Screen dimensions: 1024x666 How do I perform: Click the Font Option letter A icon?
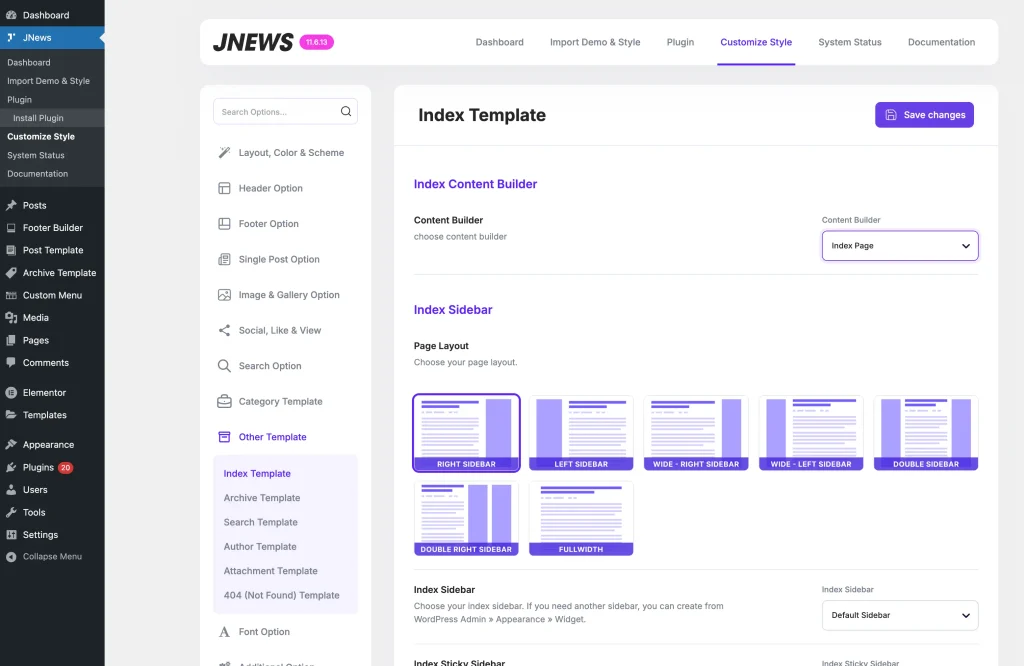[x=224, y=632]
